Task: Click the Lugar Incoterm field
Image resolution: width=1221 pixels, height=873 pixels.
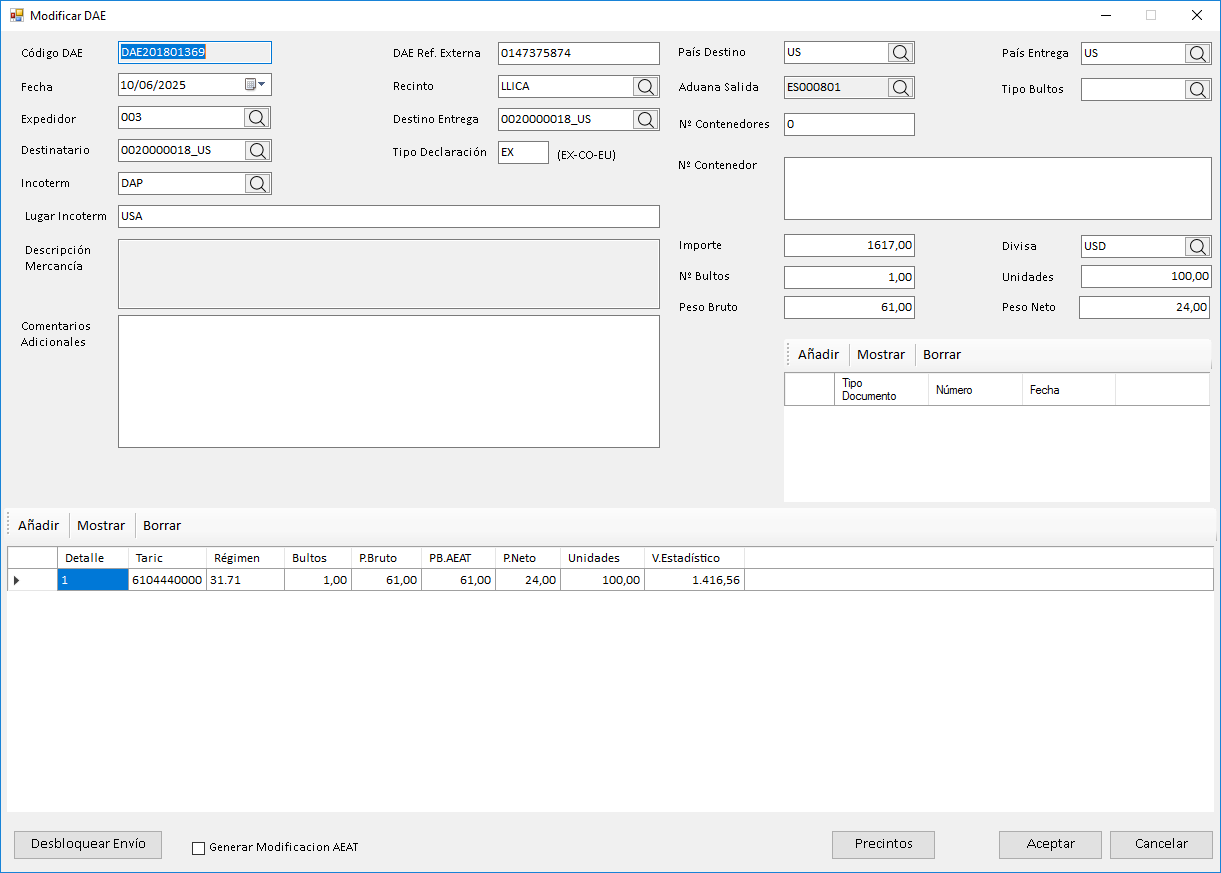Action: click(388, 216)
